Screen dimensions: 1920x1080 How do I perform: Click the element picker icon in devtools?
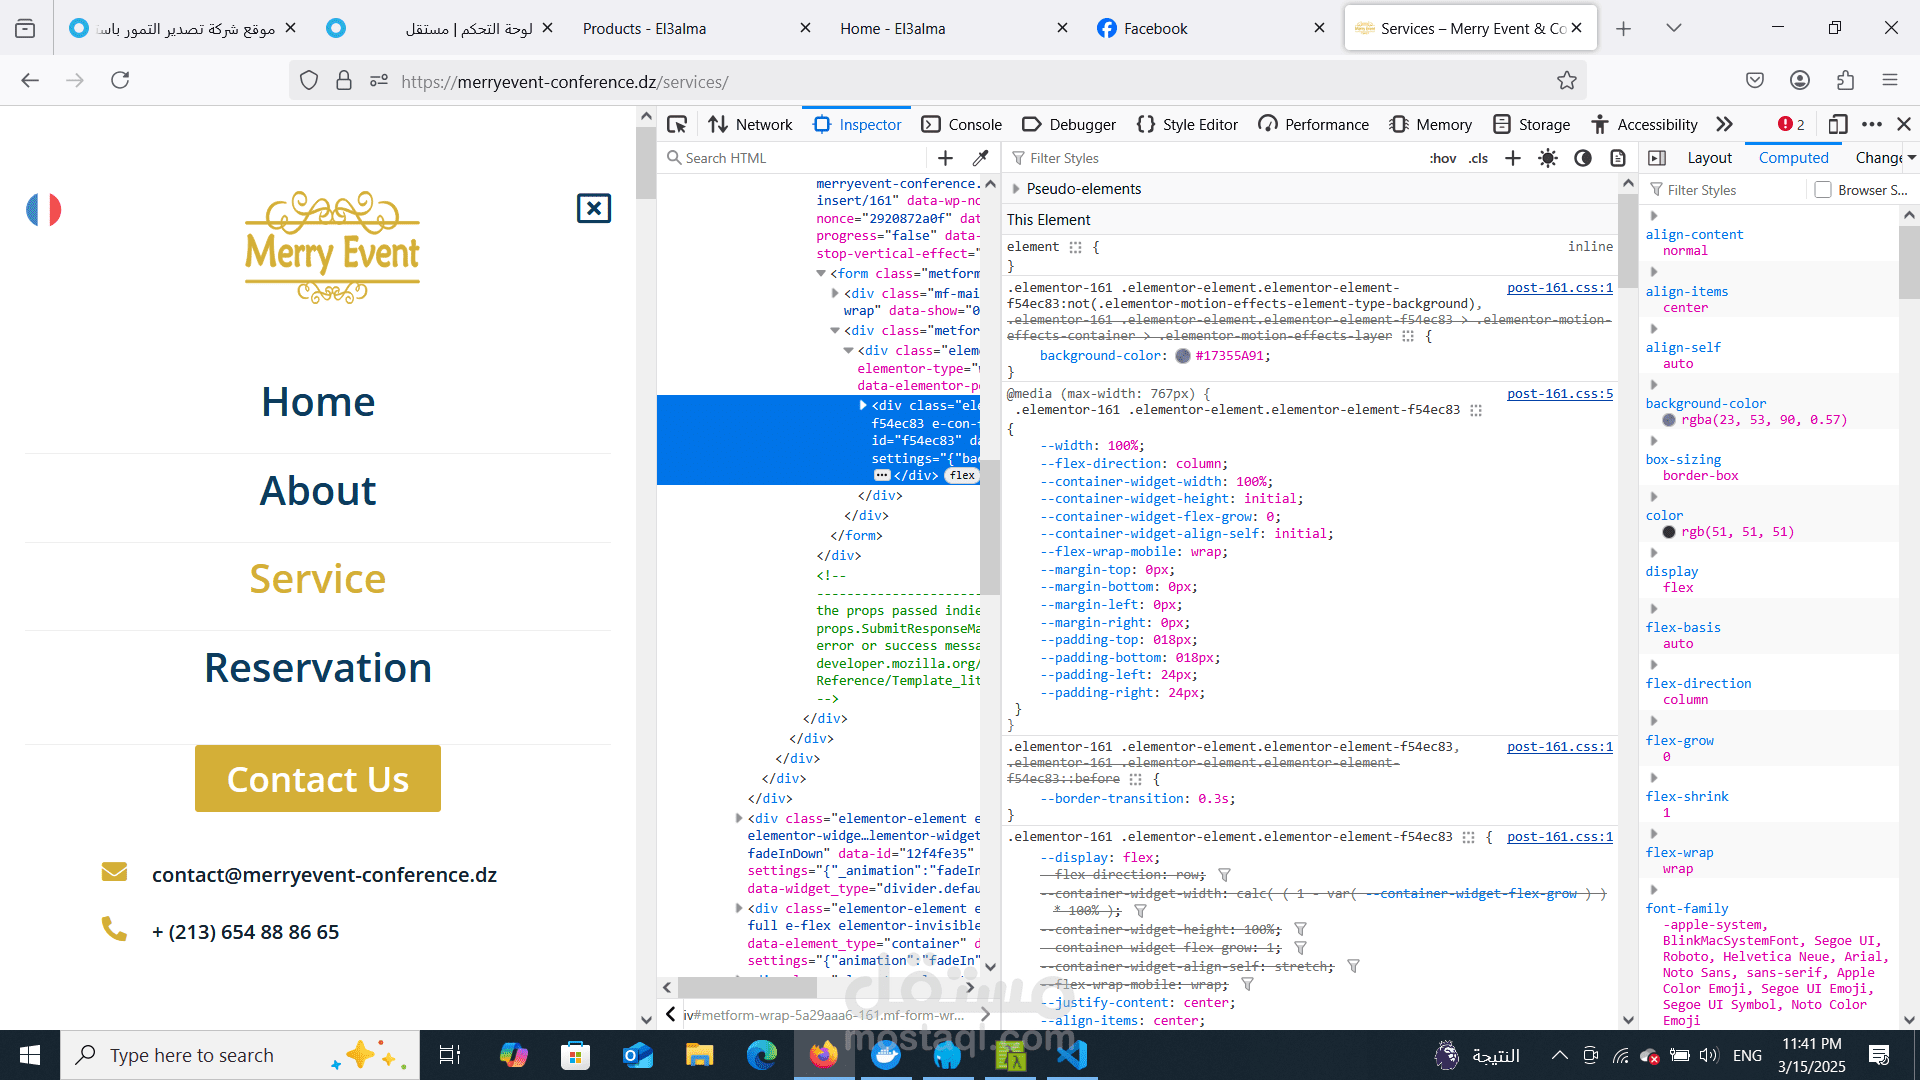pos(677,125)
